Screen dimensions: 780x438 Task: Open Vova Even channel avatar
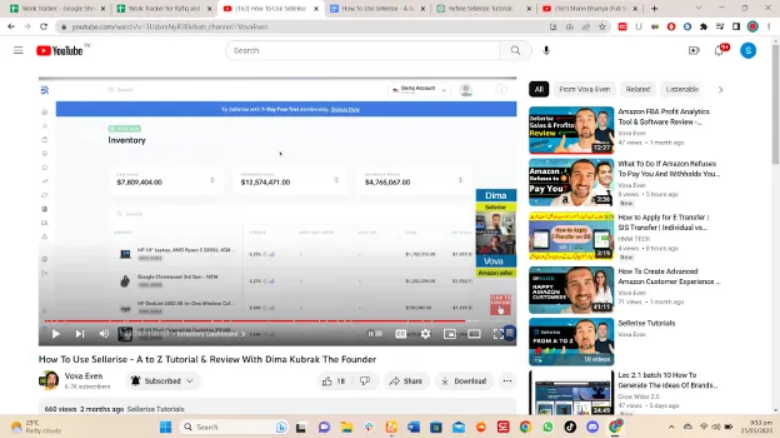pos(49,381)
